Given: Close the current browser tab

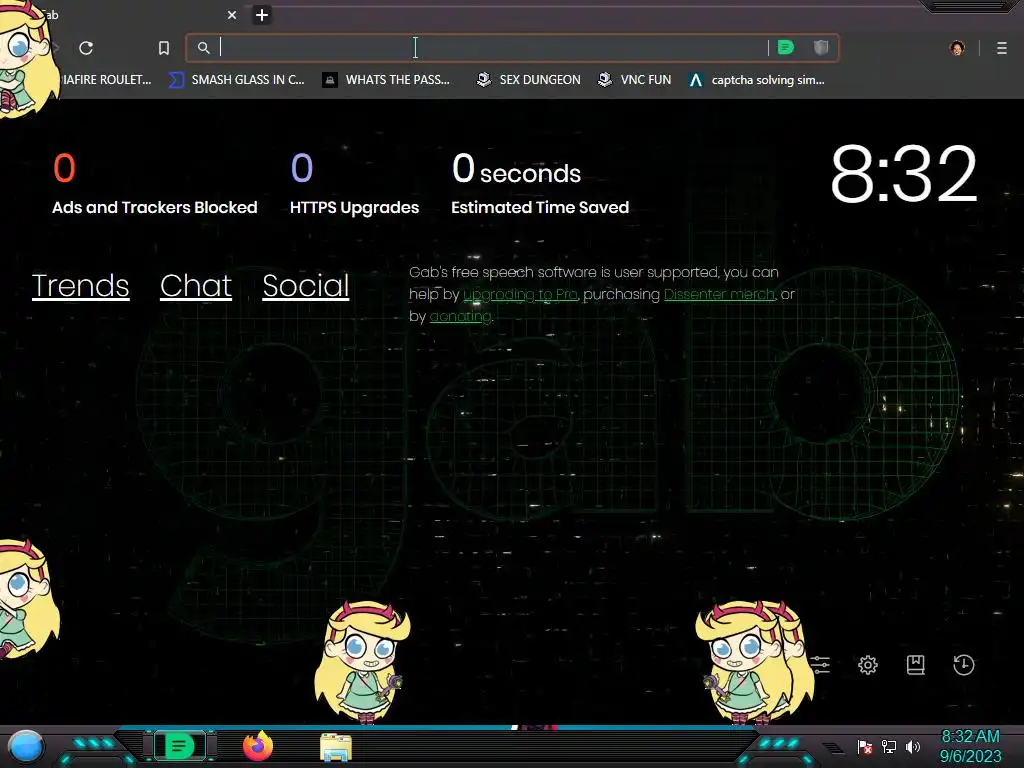Looking at the screenshot, I should coord(232,14).
